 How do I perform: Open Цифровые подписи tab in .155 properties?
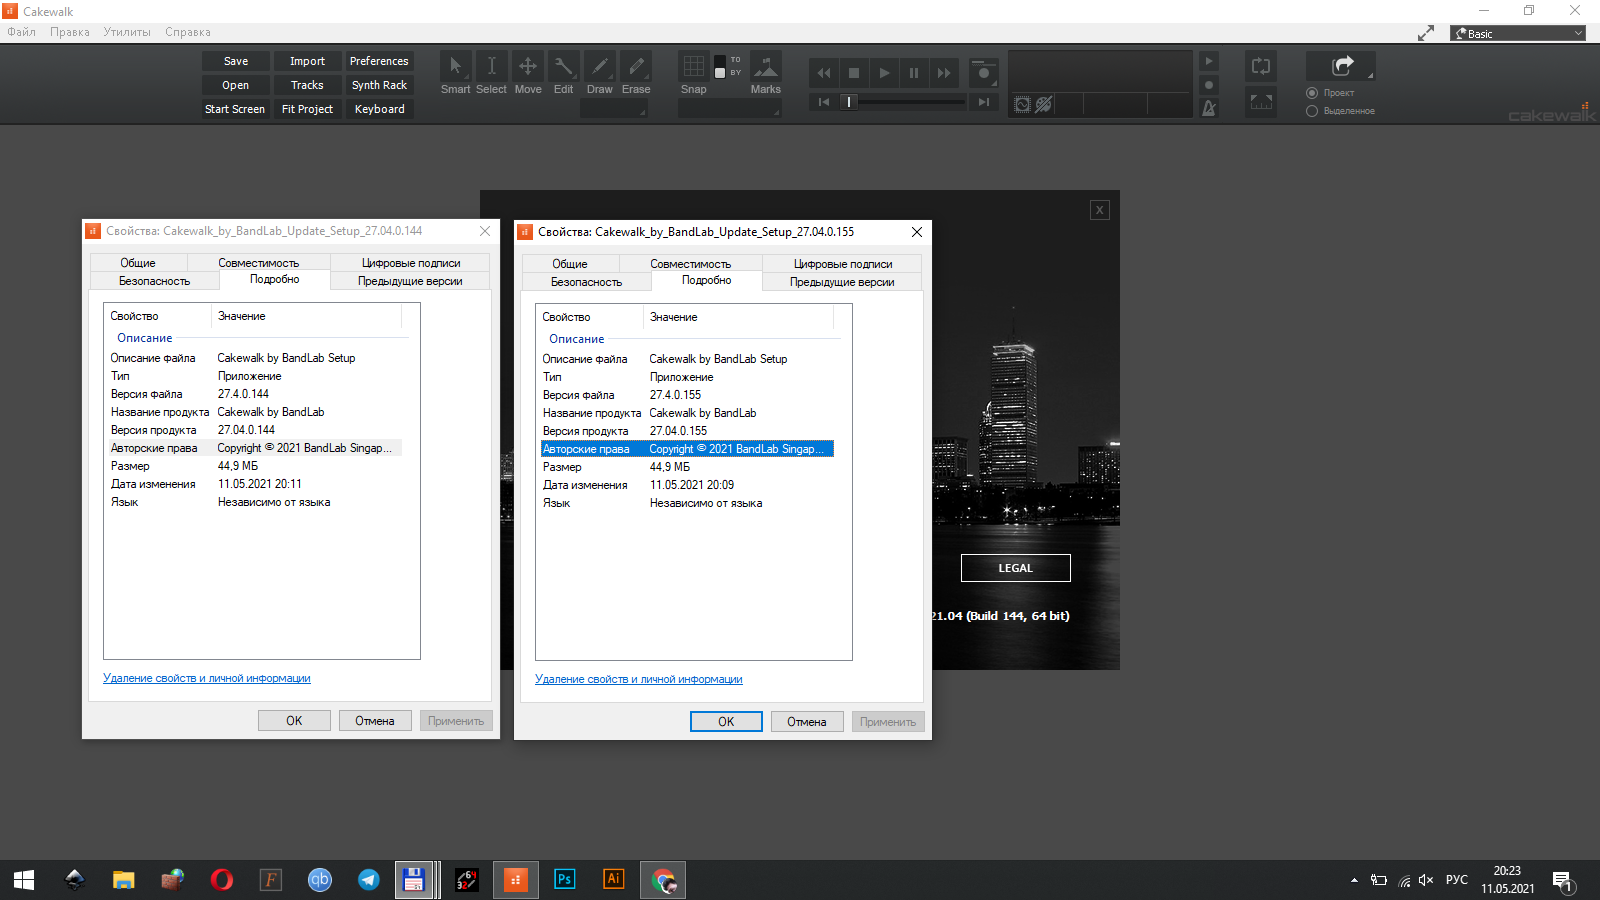[843, 264]
